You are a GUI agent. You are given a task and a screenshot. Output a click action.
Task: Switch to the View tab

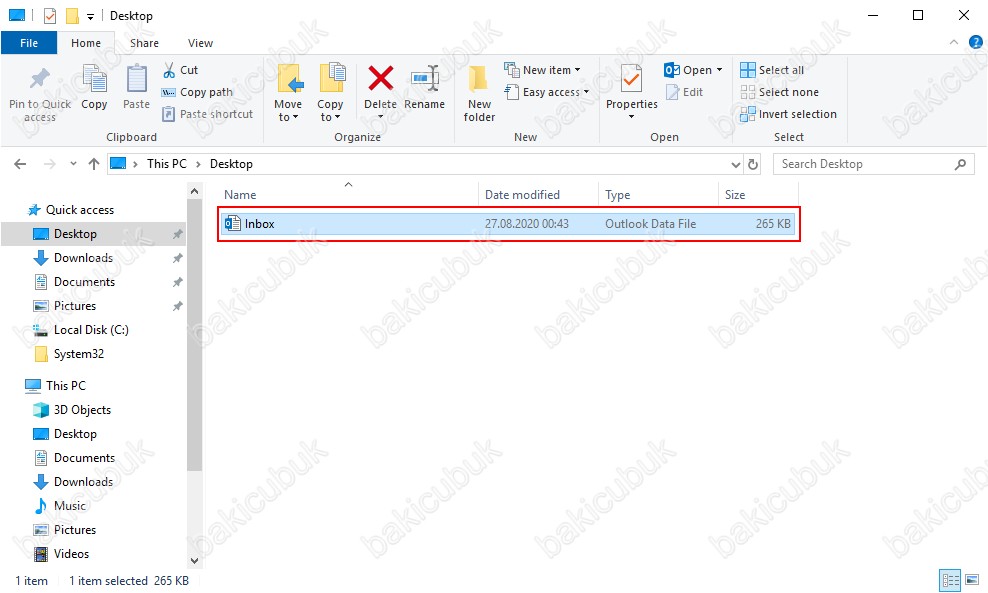[x=200, y=43]
